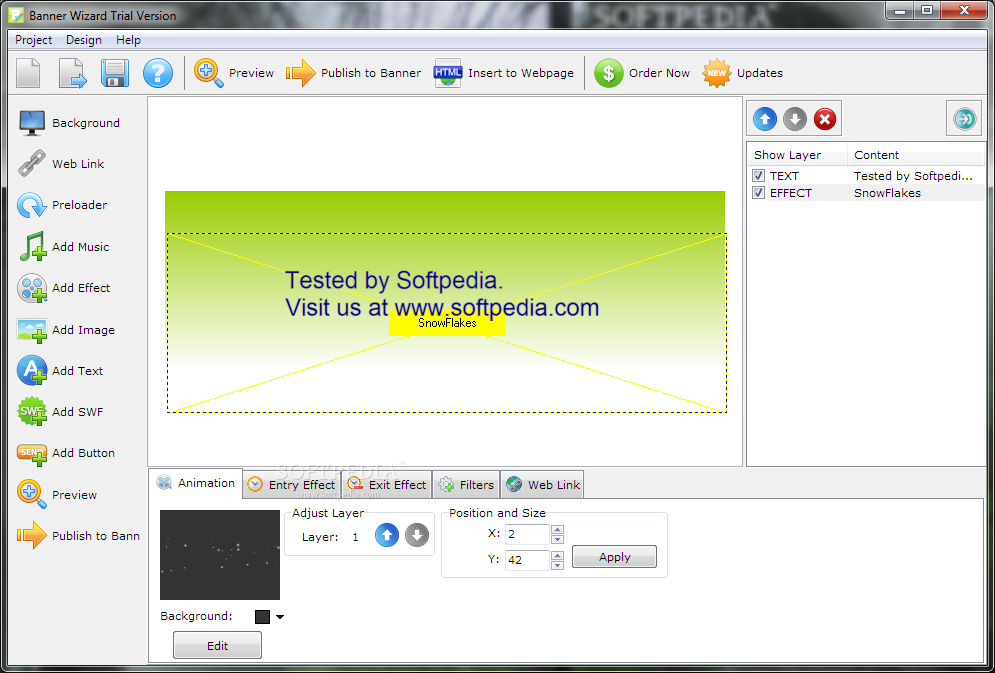Viewport: 995px width, 673px height.
Task: Select Add Image in sidebar
Action: pos(66,330)
